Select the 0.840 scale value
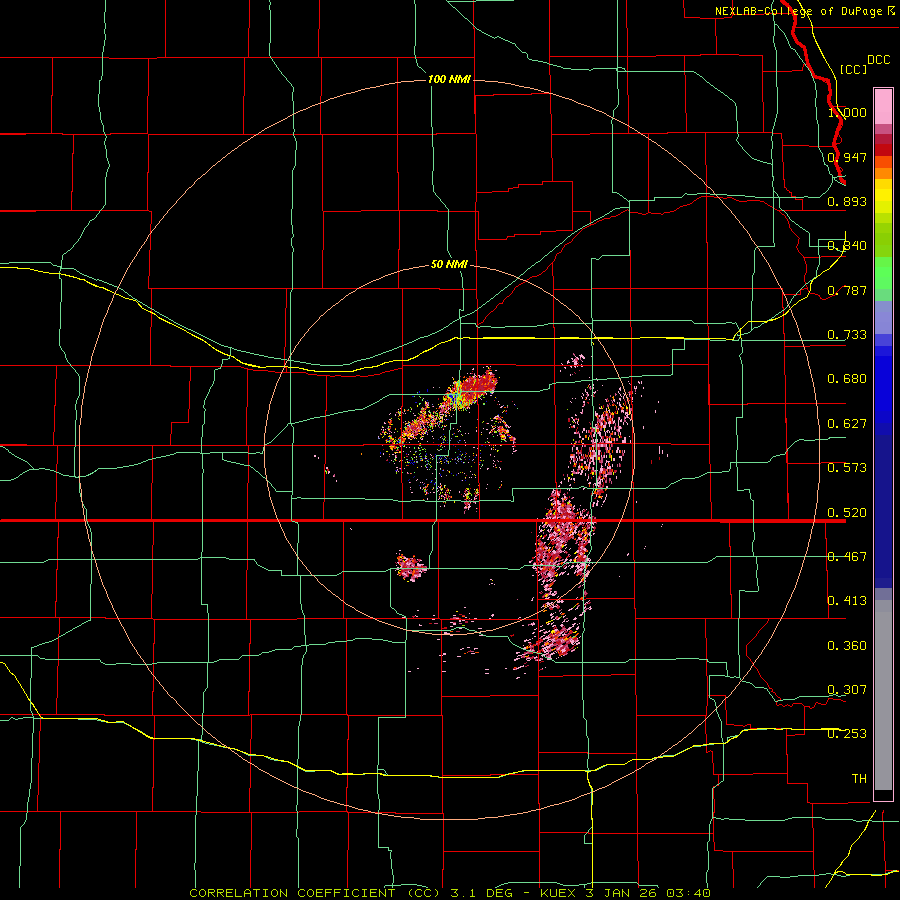The height and width of the screenshot is (900, 900). pos(847,246)
